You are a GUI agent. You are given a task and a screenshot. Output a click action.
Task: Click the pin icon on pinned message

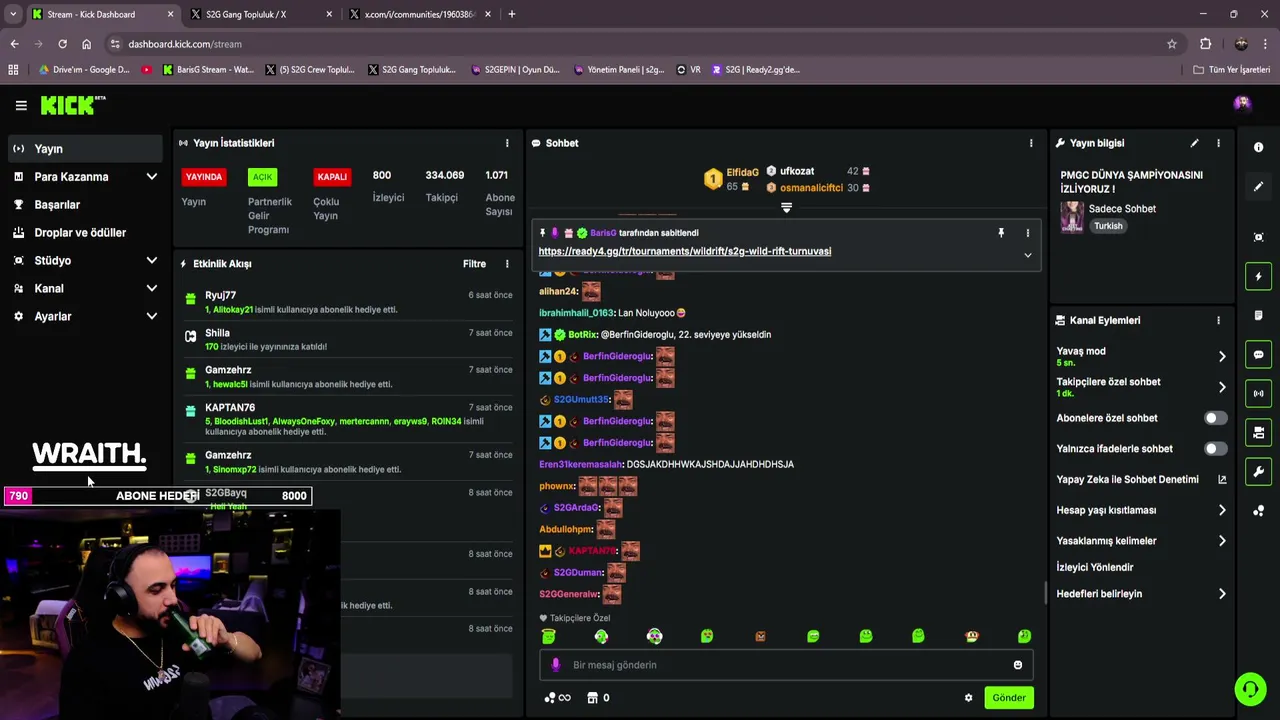coord(1000,233)
